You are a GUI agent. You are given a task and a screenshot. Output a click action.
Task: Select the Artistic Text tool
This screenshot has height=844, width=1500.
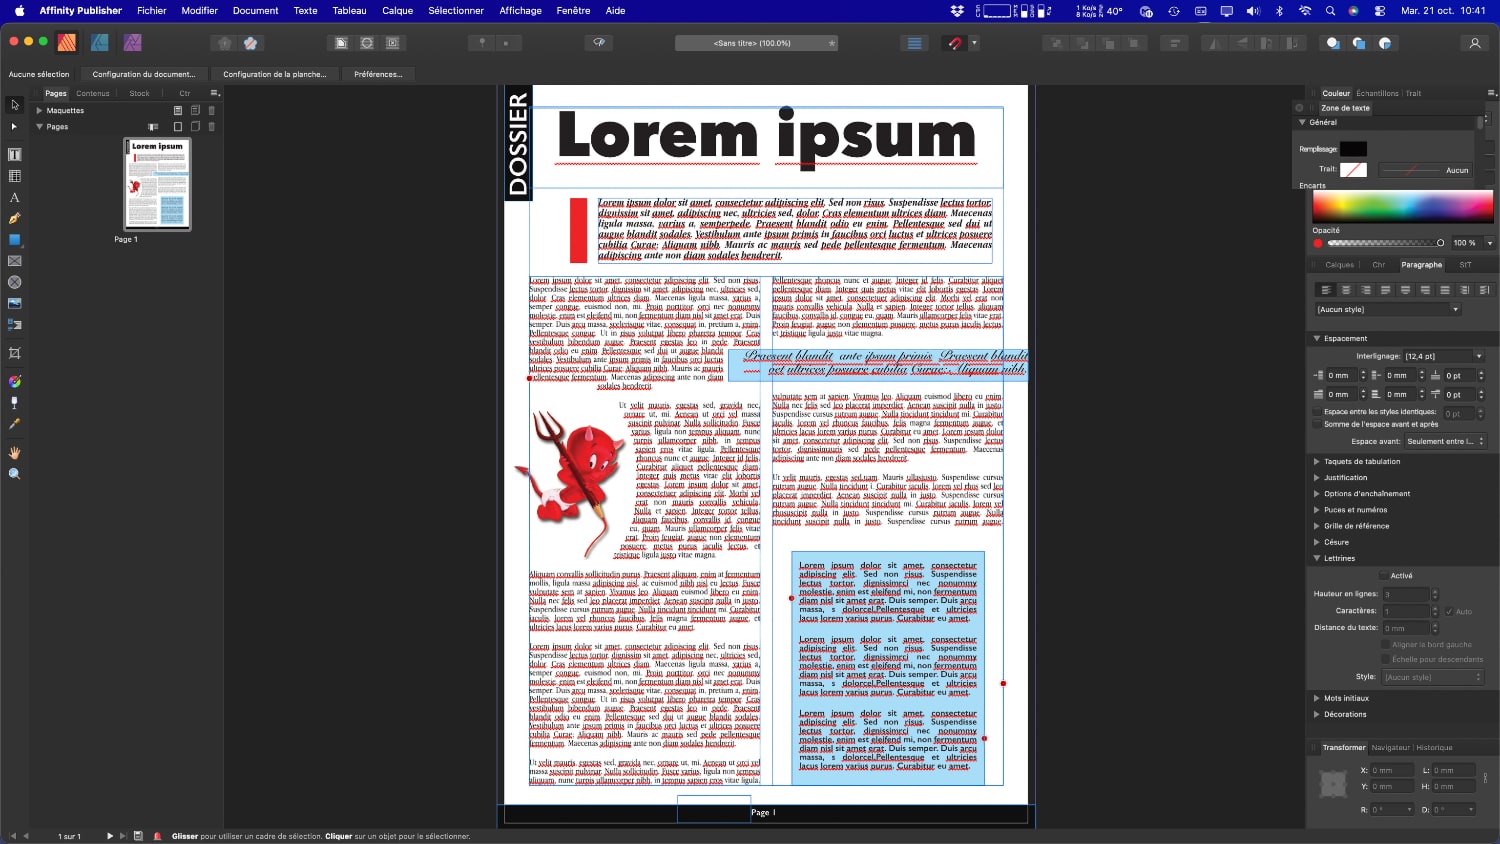click(x=15, y=198)
